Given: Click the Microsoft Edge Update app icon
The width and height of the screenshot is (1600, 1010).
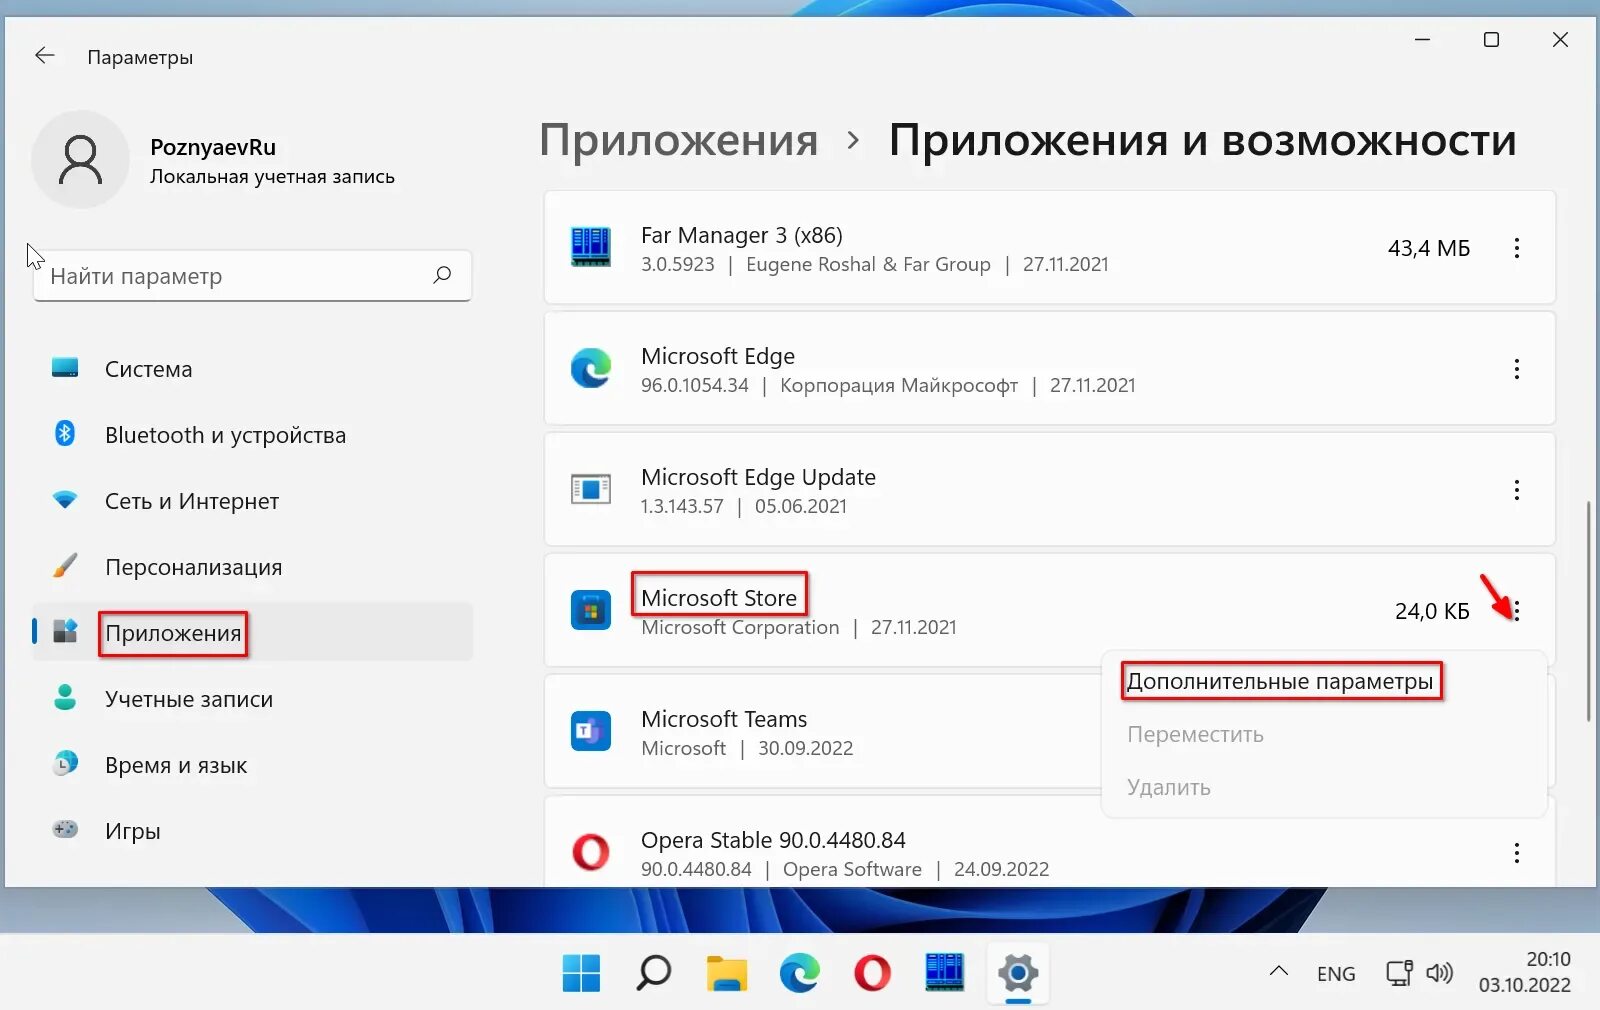Looking at the screenshot, I should 591,489.
